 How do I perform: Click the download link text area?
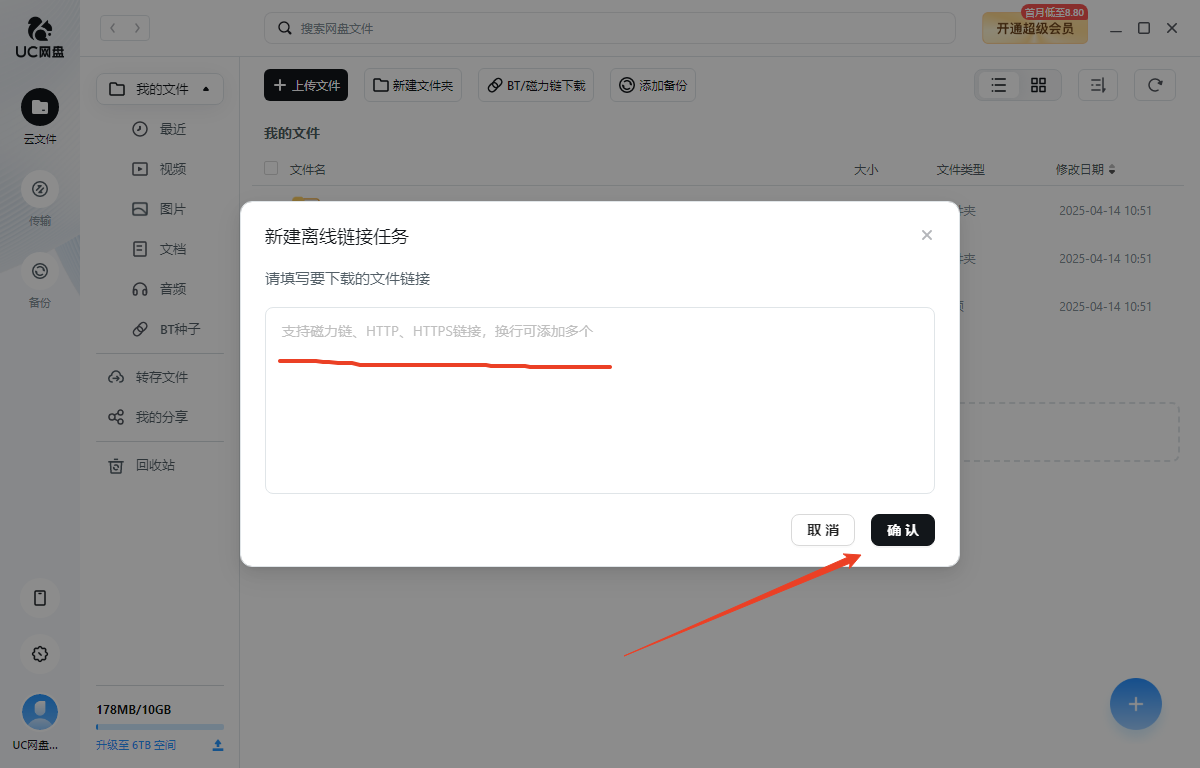coord(600,400)
